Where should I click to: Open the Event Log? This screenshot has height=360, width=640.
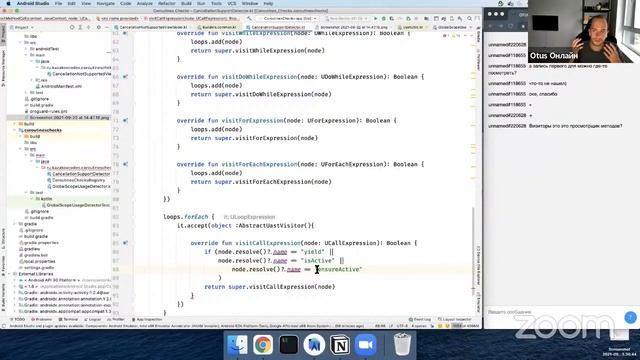click(x=420, y=320)
